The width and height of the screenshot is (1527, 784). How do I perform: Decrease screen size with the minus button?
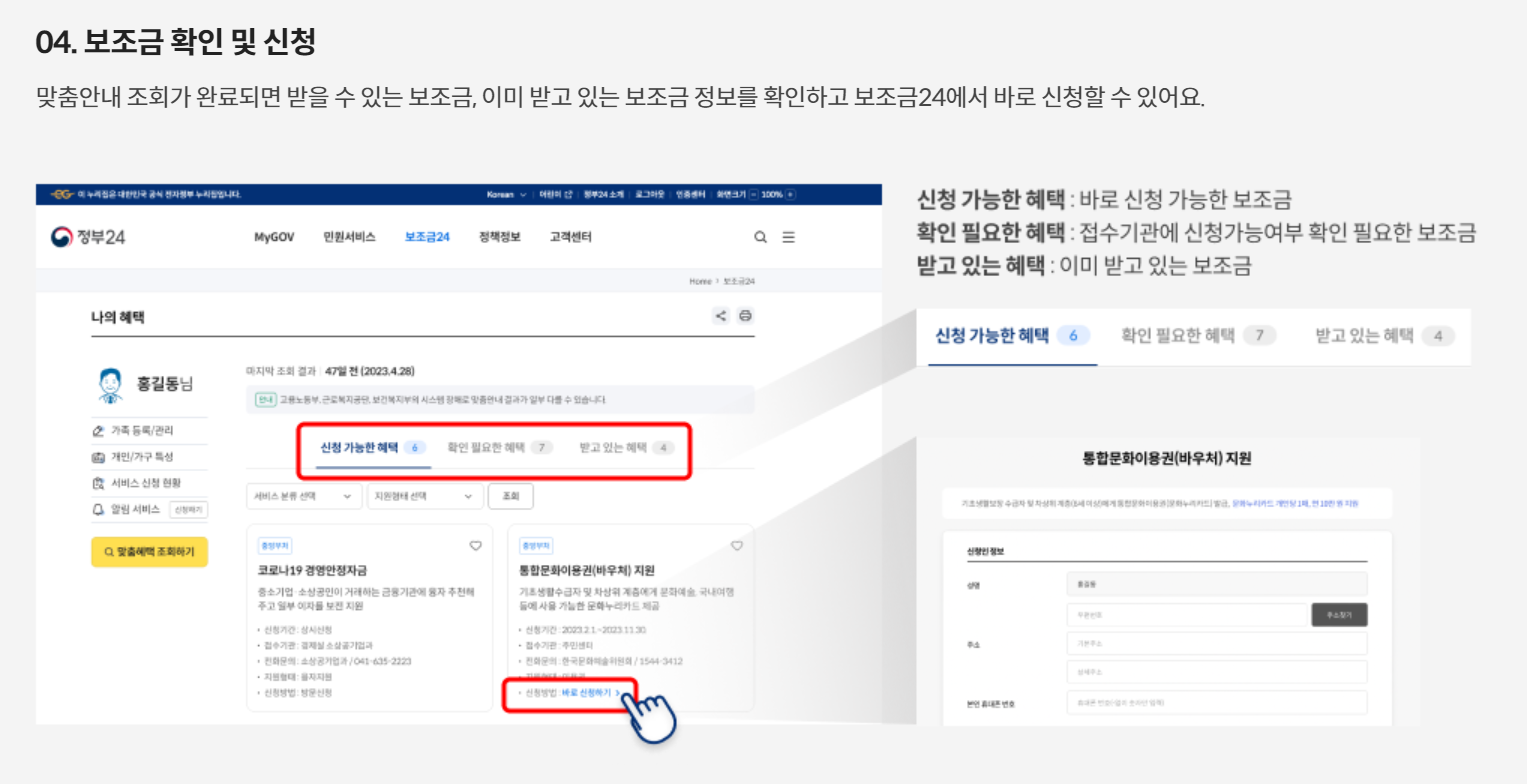753,194
